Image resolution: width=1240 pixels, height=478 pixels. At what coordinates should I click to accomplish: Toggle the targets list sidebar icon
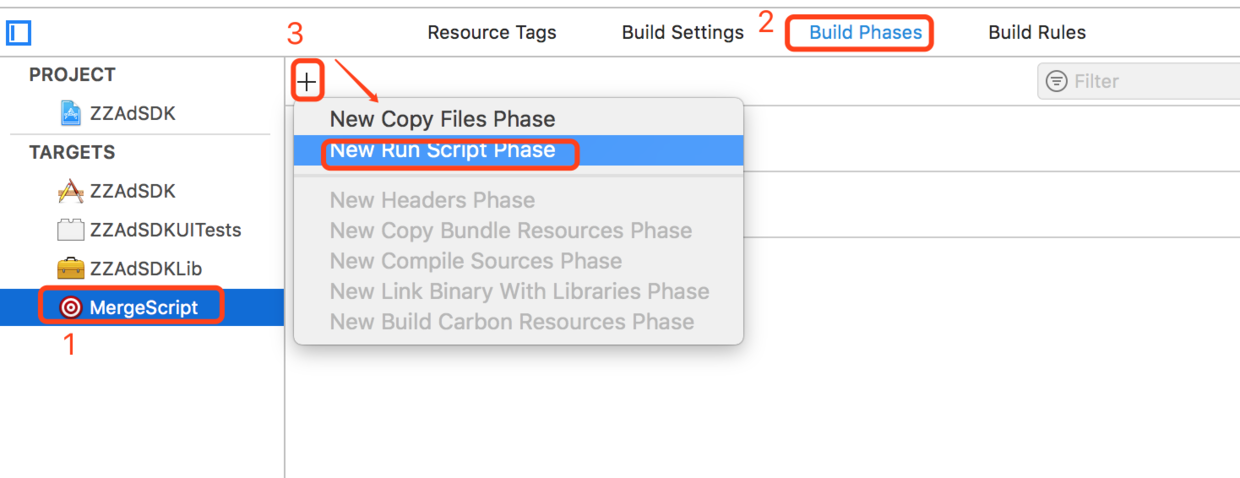[x=19, y=33]
